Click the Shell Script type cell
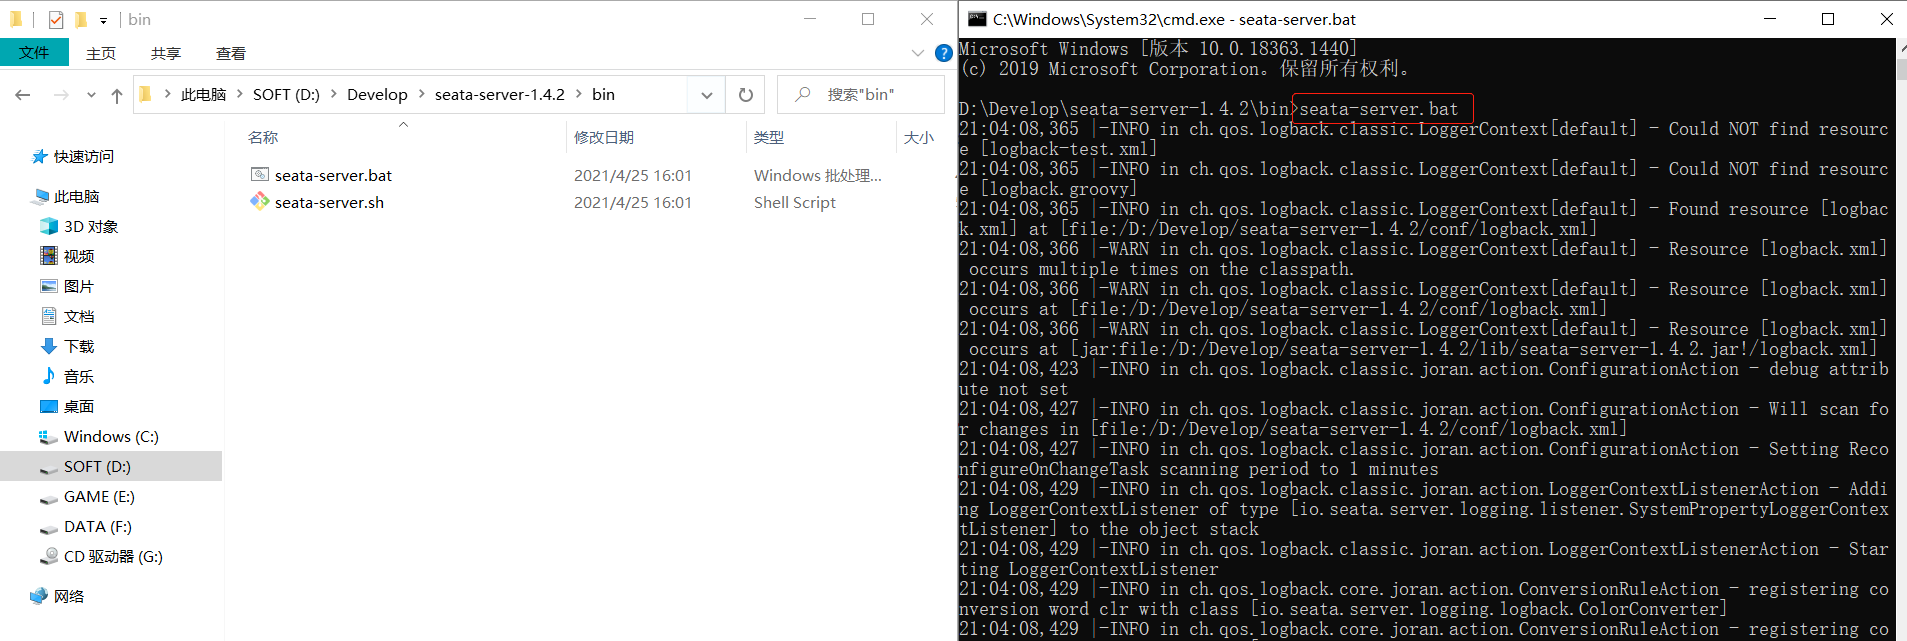The width and height of the screenshot is (1907, 641). click(795, 202)
